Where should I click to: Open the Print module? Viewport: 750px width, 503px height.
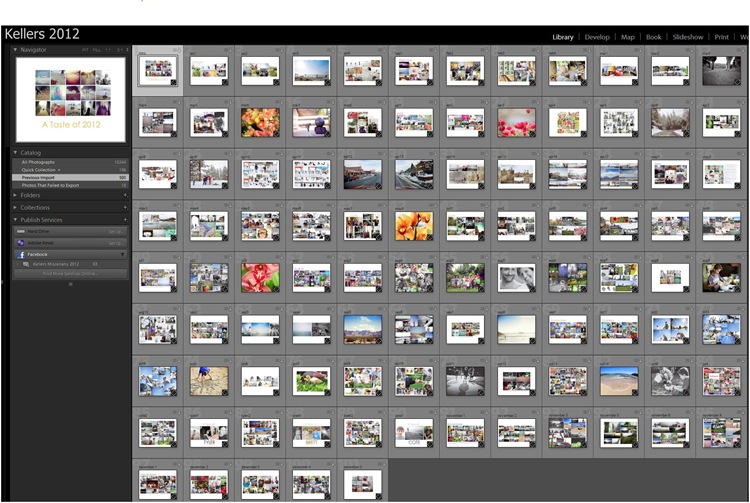tap(721, 37)
